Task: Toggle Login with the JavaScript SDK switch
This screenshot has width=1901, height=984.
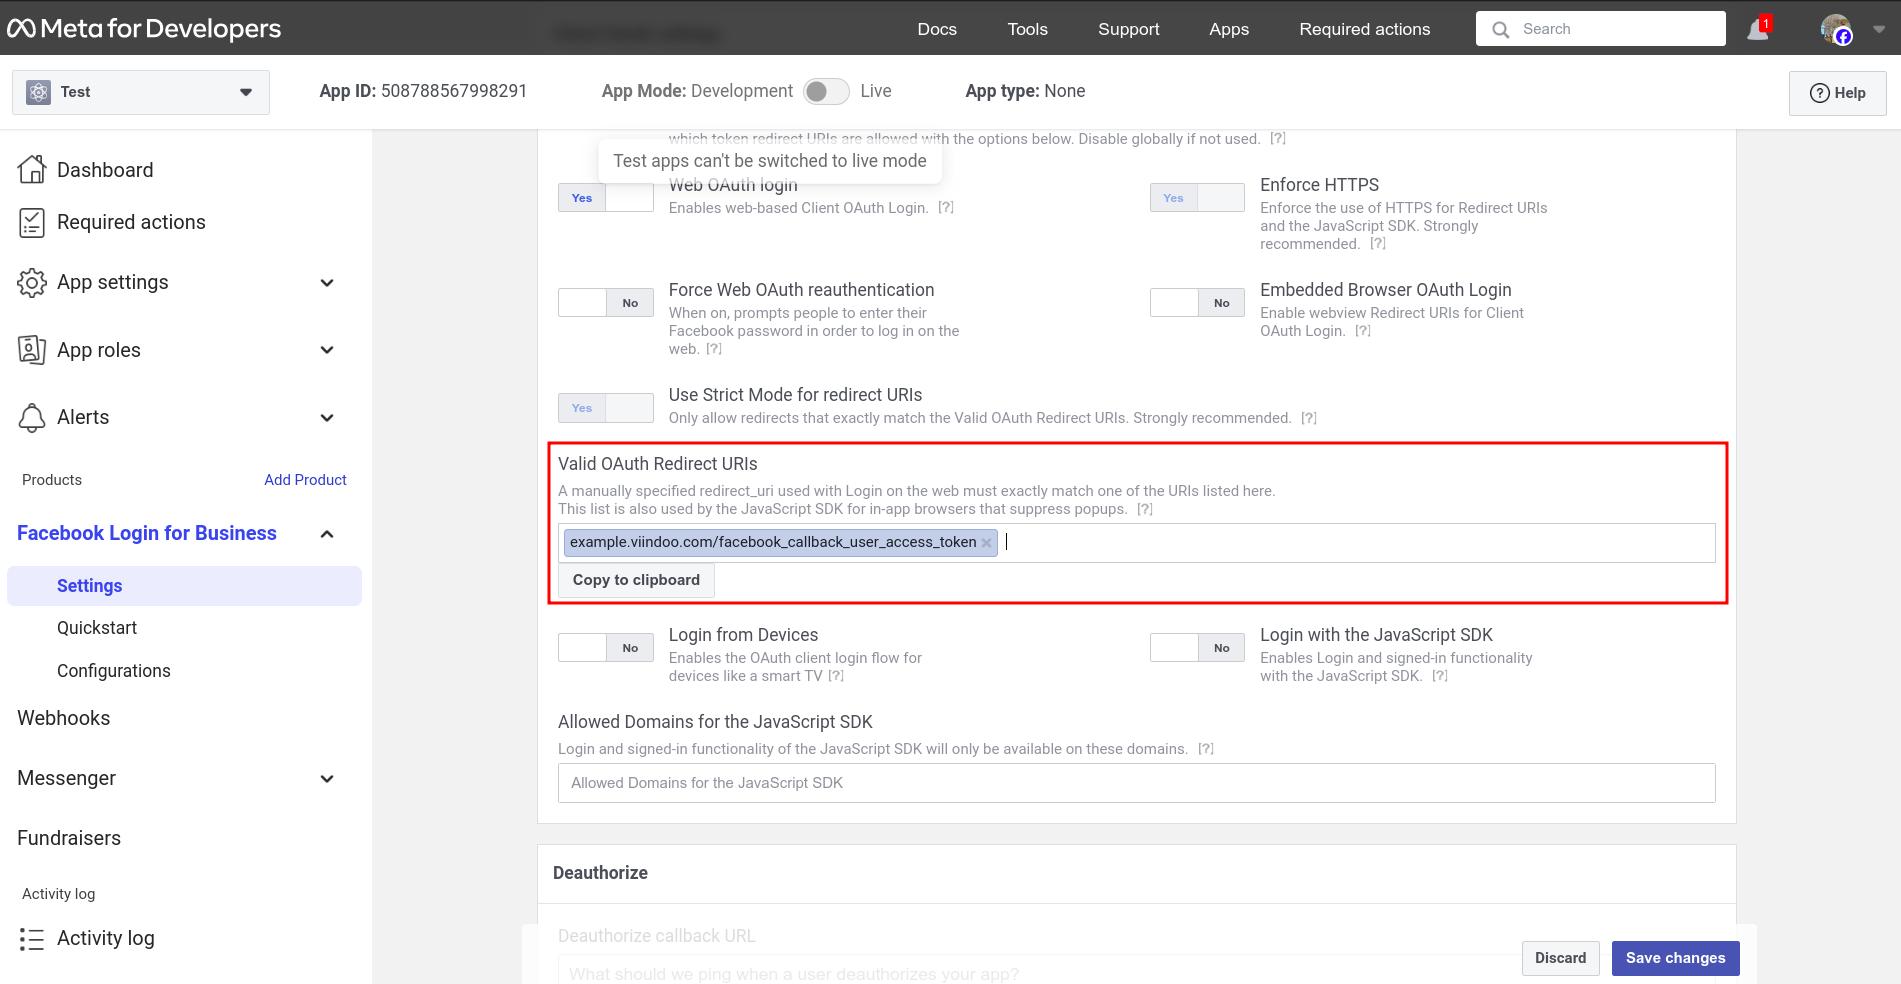Action: point(1197,648)
